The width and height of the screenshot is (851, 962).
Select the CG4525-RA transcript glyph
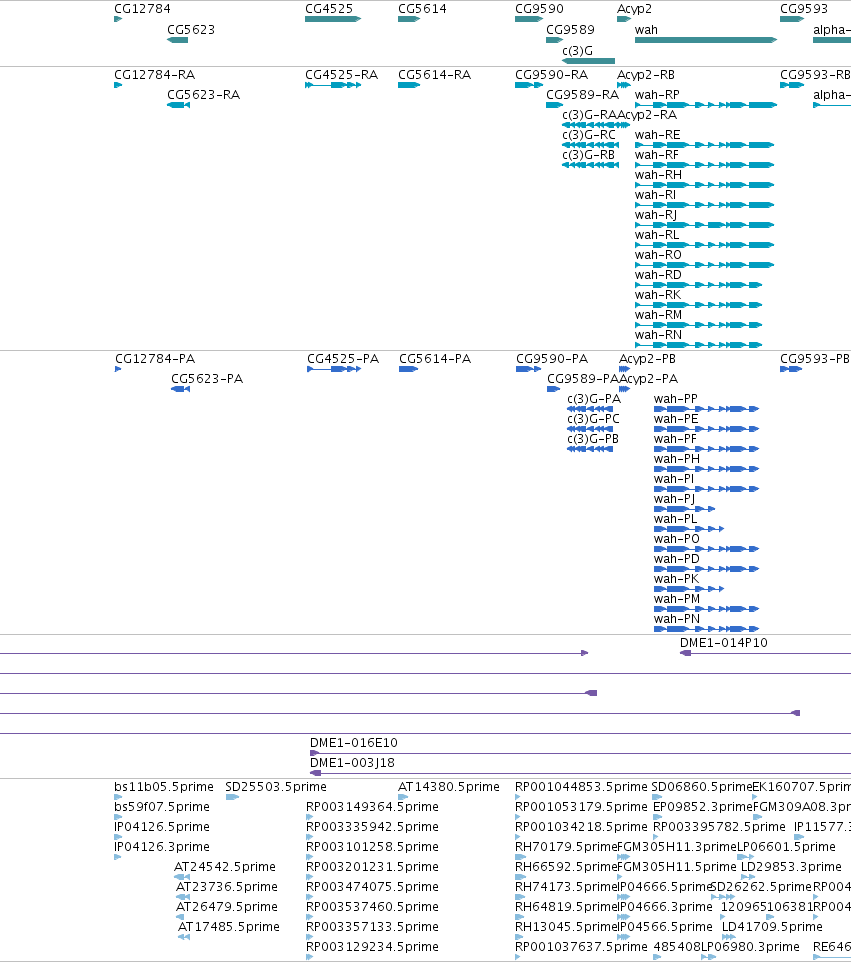(333, 85)
